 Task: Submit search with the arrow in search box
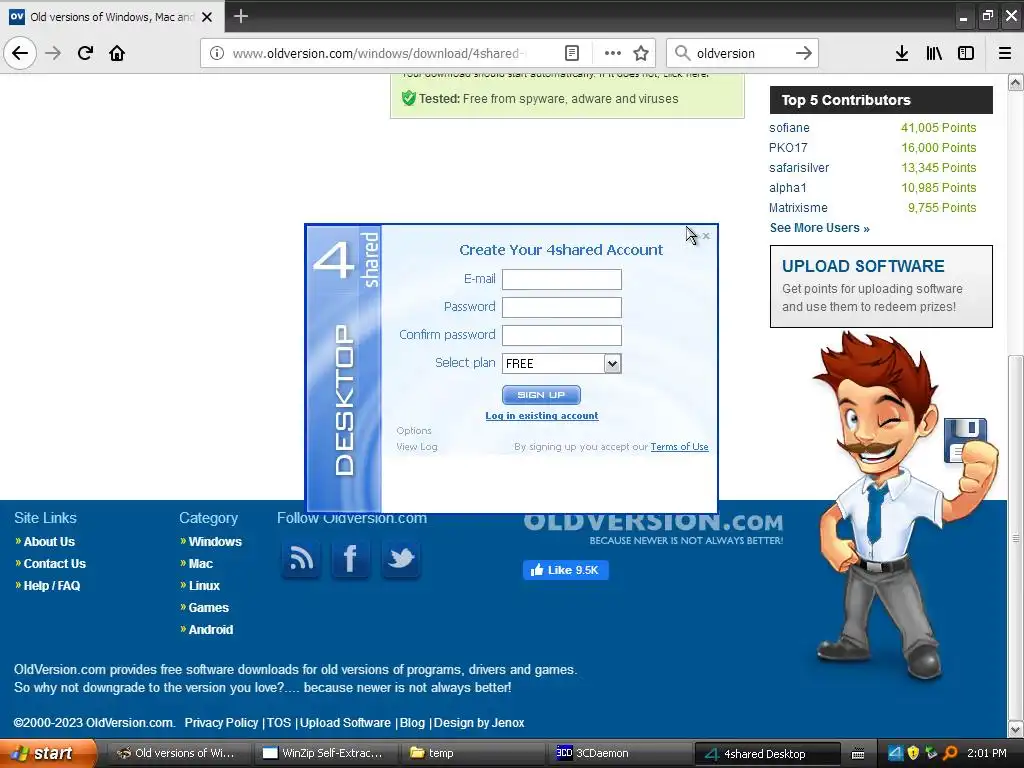click(x=803, y=53)
